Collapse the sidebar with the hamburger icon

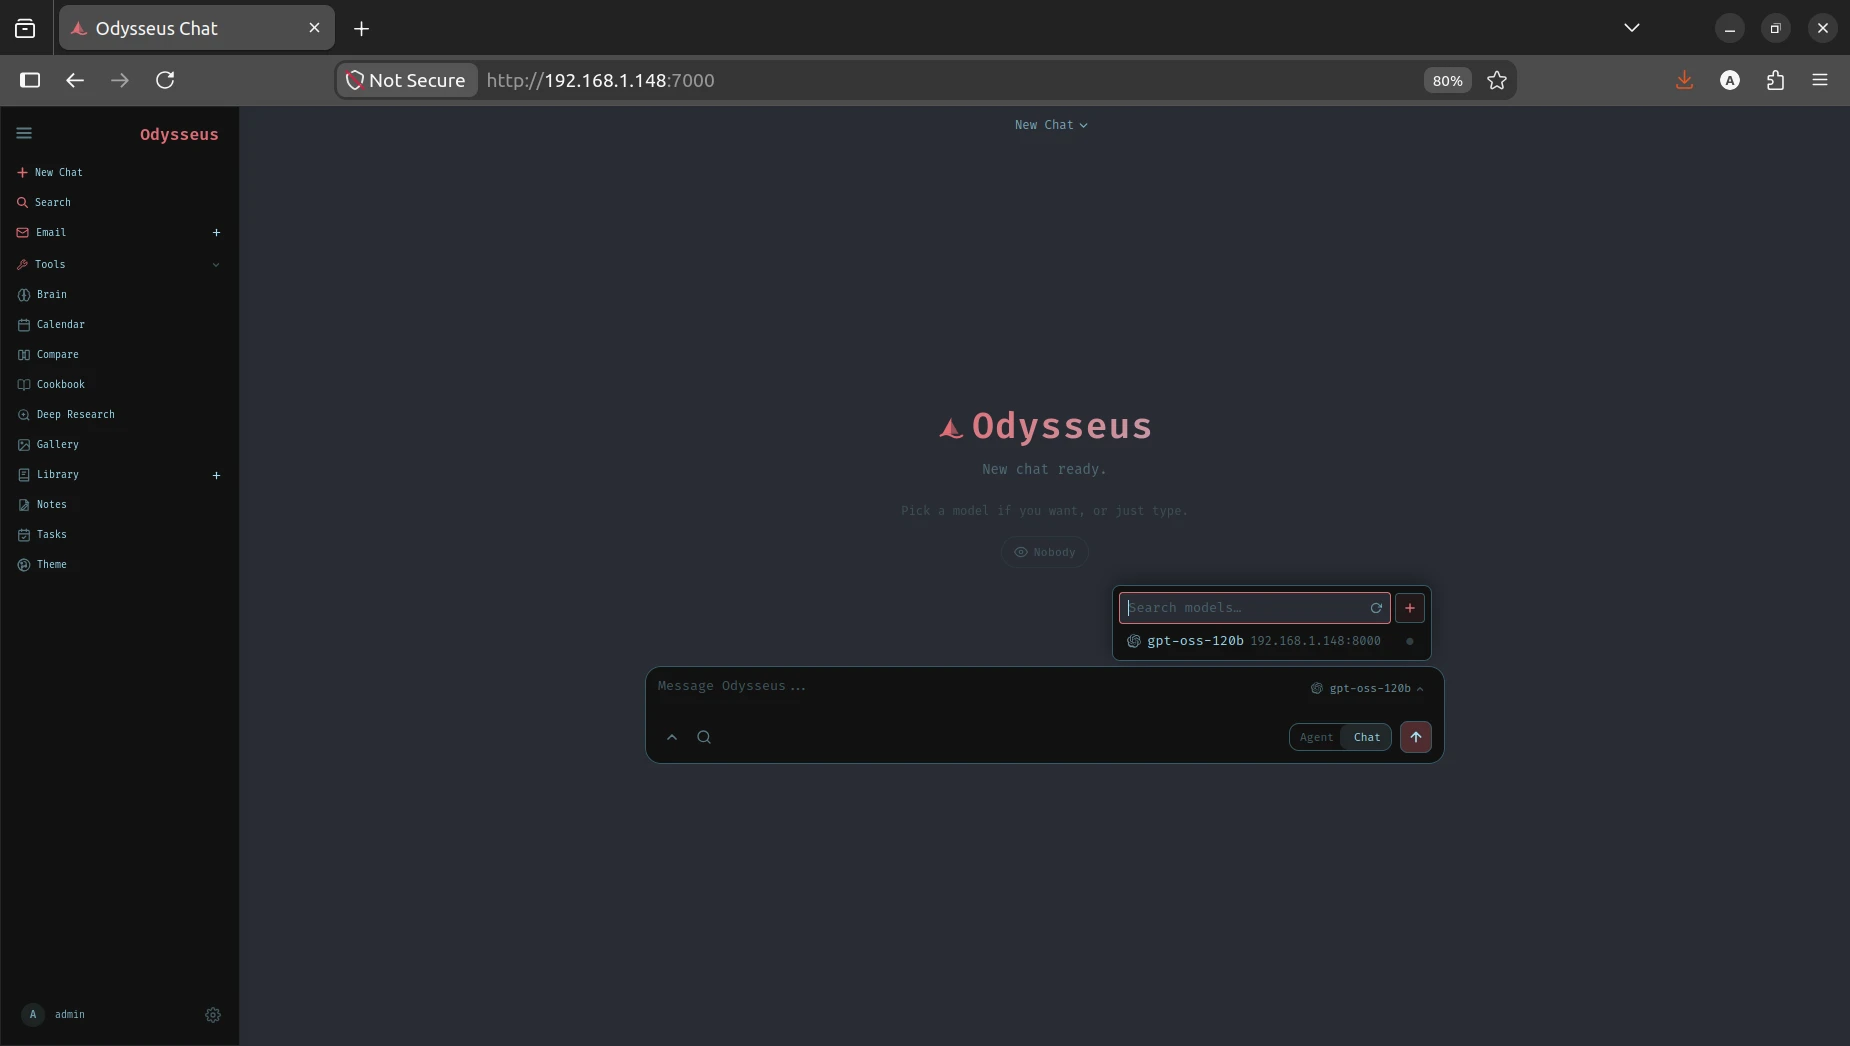[x=24, y=133]
